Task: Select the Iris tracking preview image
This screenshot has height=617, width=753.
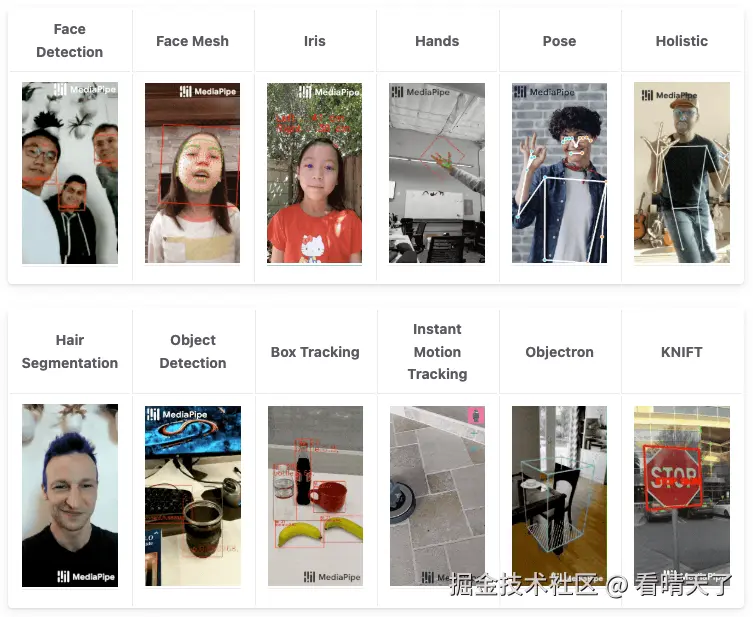Action: pos(315,173)
